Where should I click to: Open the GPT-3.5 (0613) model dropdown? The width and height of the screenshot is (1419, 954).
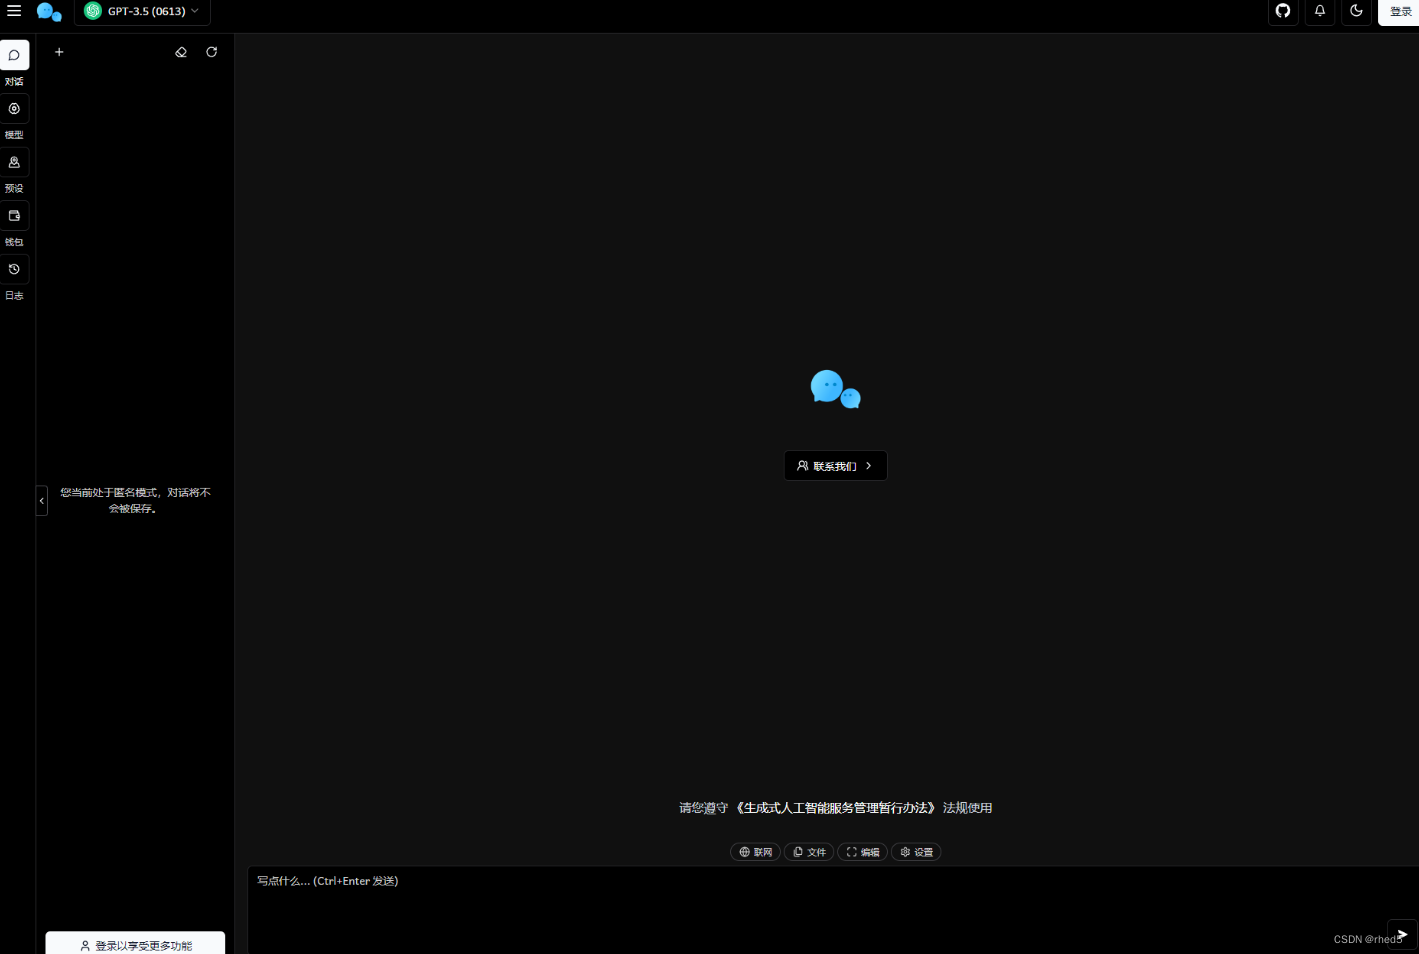coord(142,11)
